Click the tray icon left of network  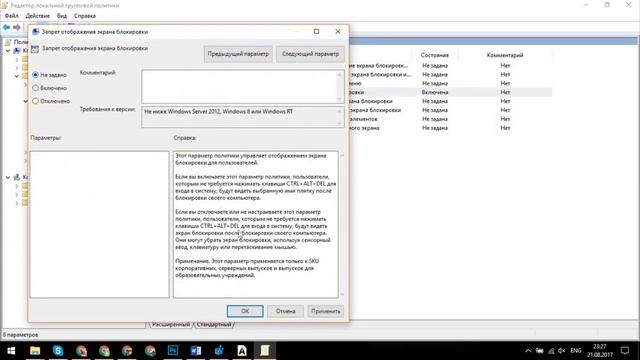(540, 351)
